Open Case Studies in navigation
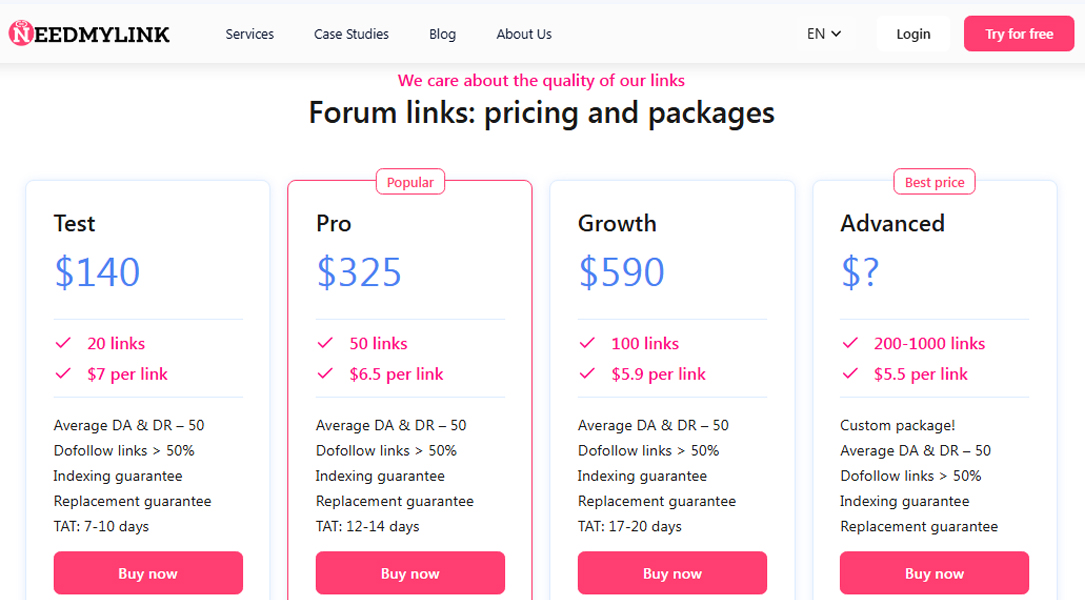Screen dimensions: 1085x600 pyautogui.click(x=351, y=34)
